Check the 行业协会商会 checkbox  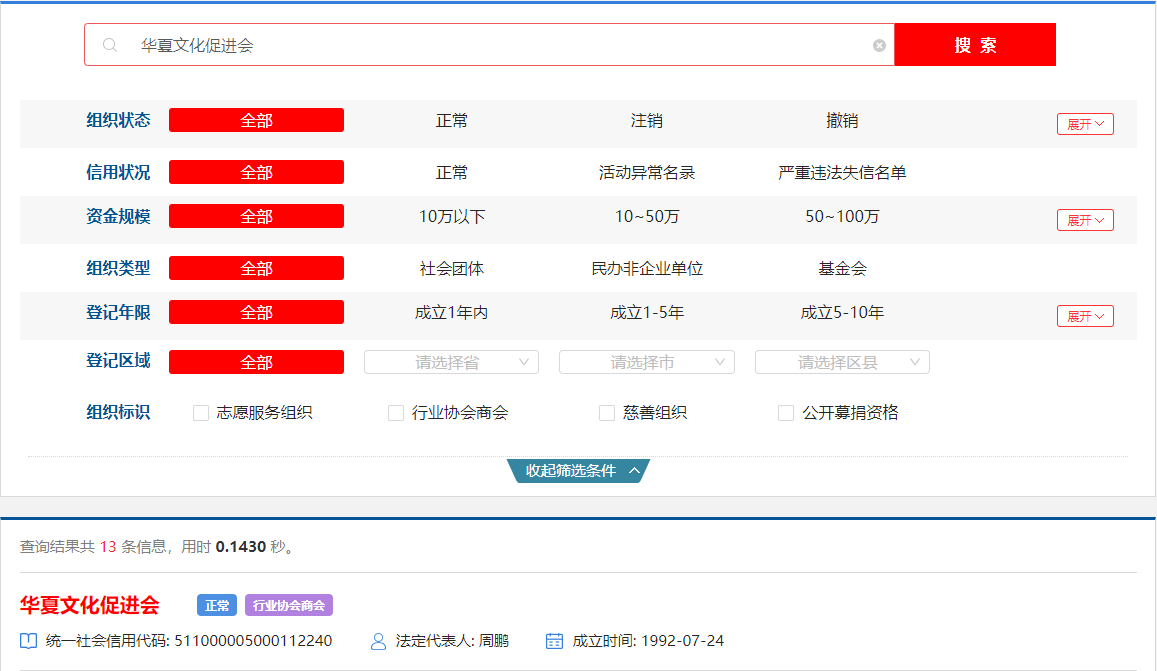396,413
